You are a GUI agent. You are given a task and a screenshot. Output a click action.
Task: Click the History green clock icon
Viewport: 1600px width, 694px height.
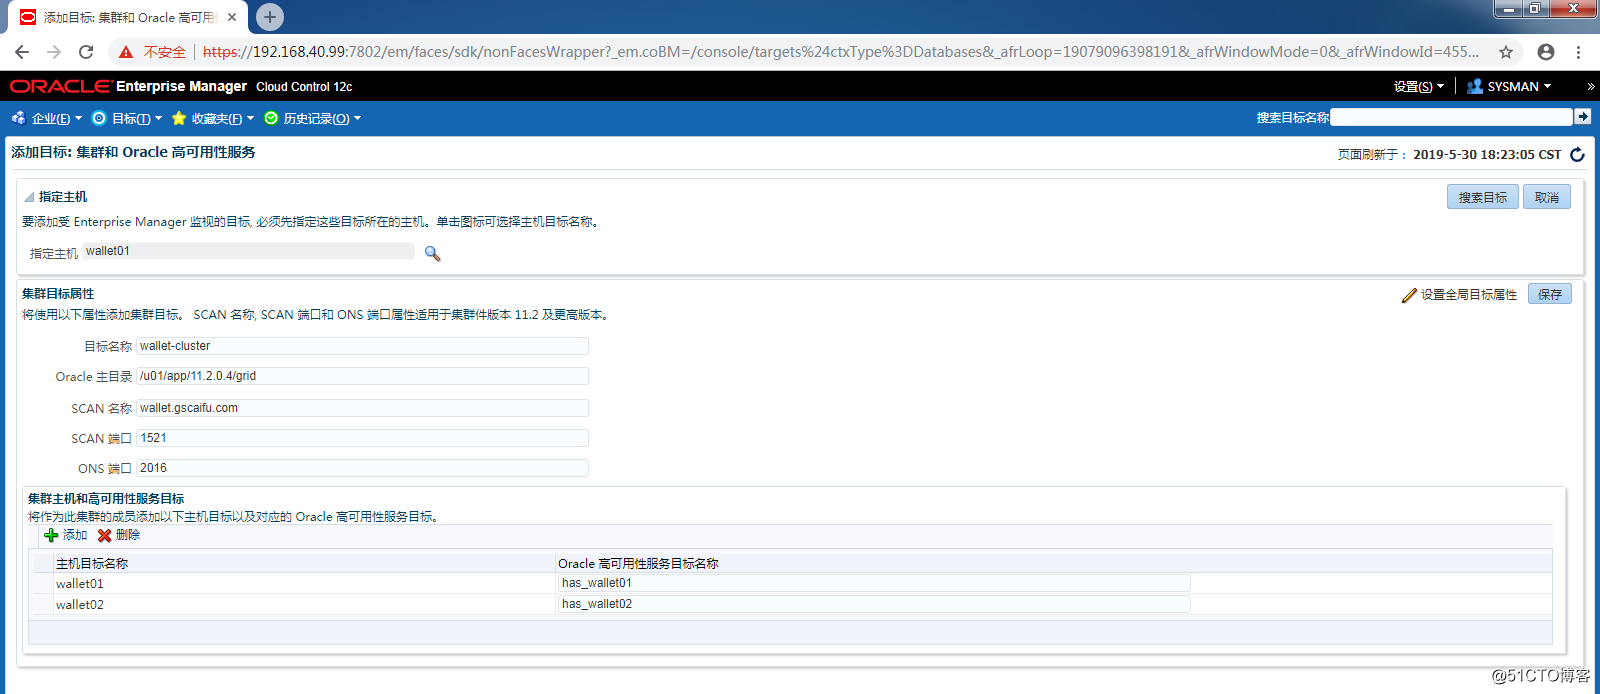pyautogui.click(x=271, y=118)
